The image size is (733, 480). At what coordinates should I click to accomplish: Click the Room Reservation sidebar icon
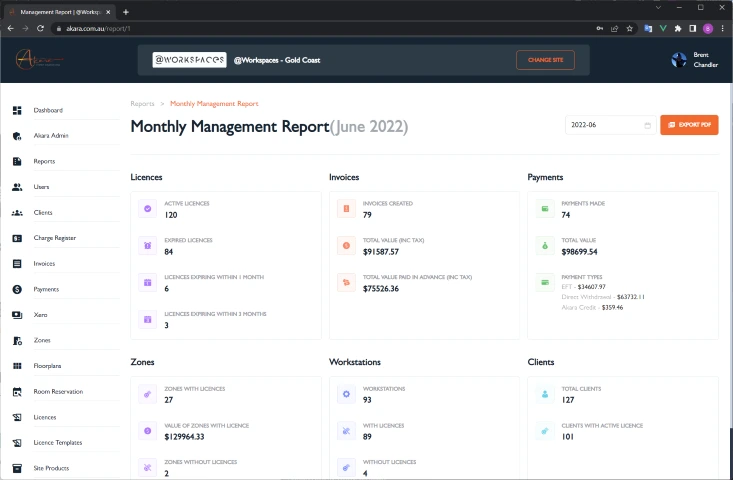coord(17,392)
